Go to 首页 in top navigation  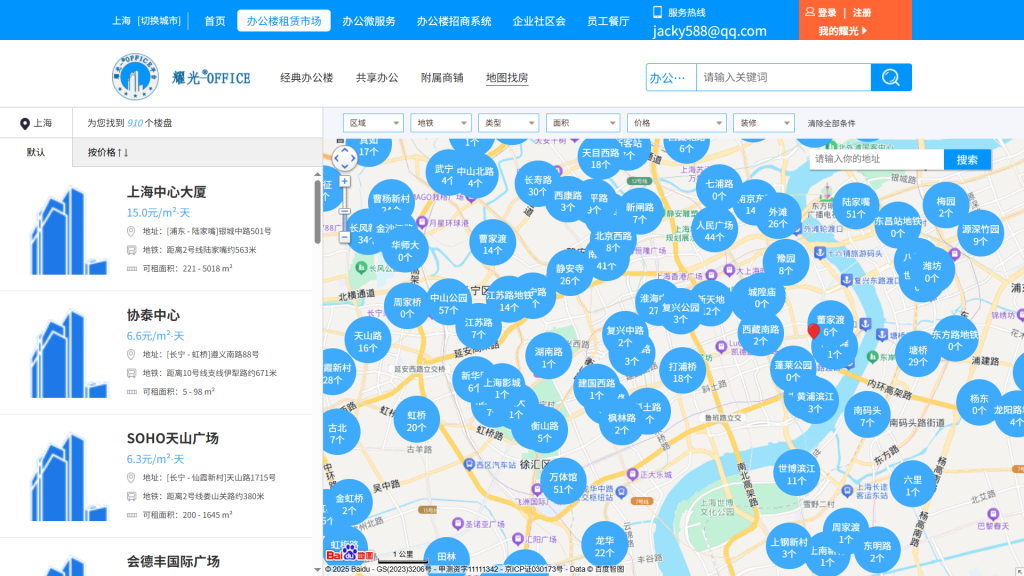pyautogui.click(x=214, y=21)
